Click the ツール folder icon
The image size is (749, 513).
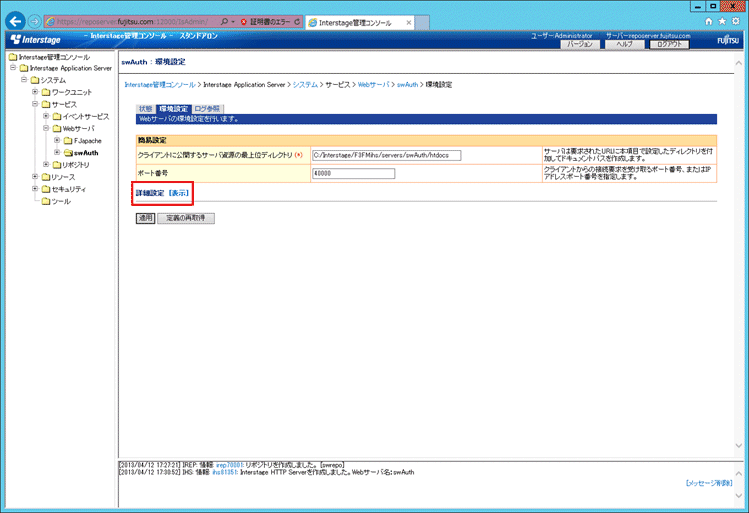46,202
